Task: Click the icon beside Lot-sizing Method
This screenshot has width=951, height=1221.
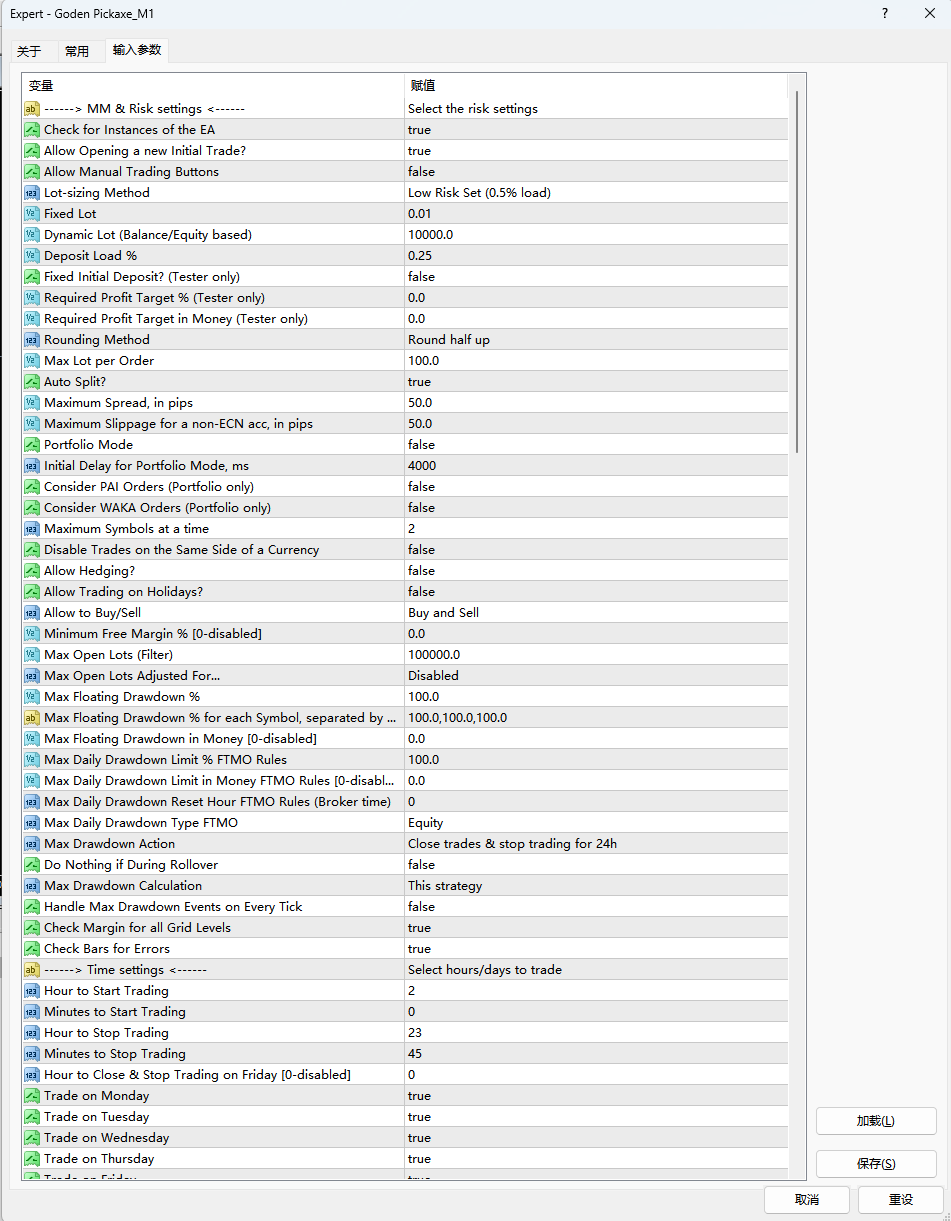Action: [x=32, y=193]
